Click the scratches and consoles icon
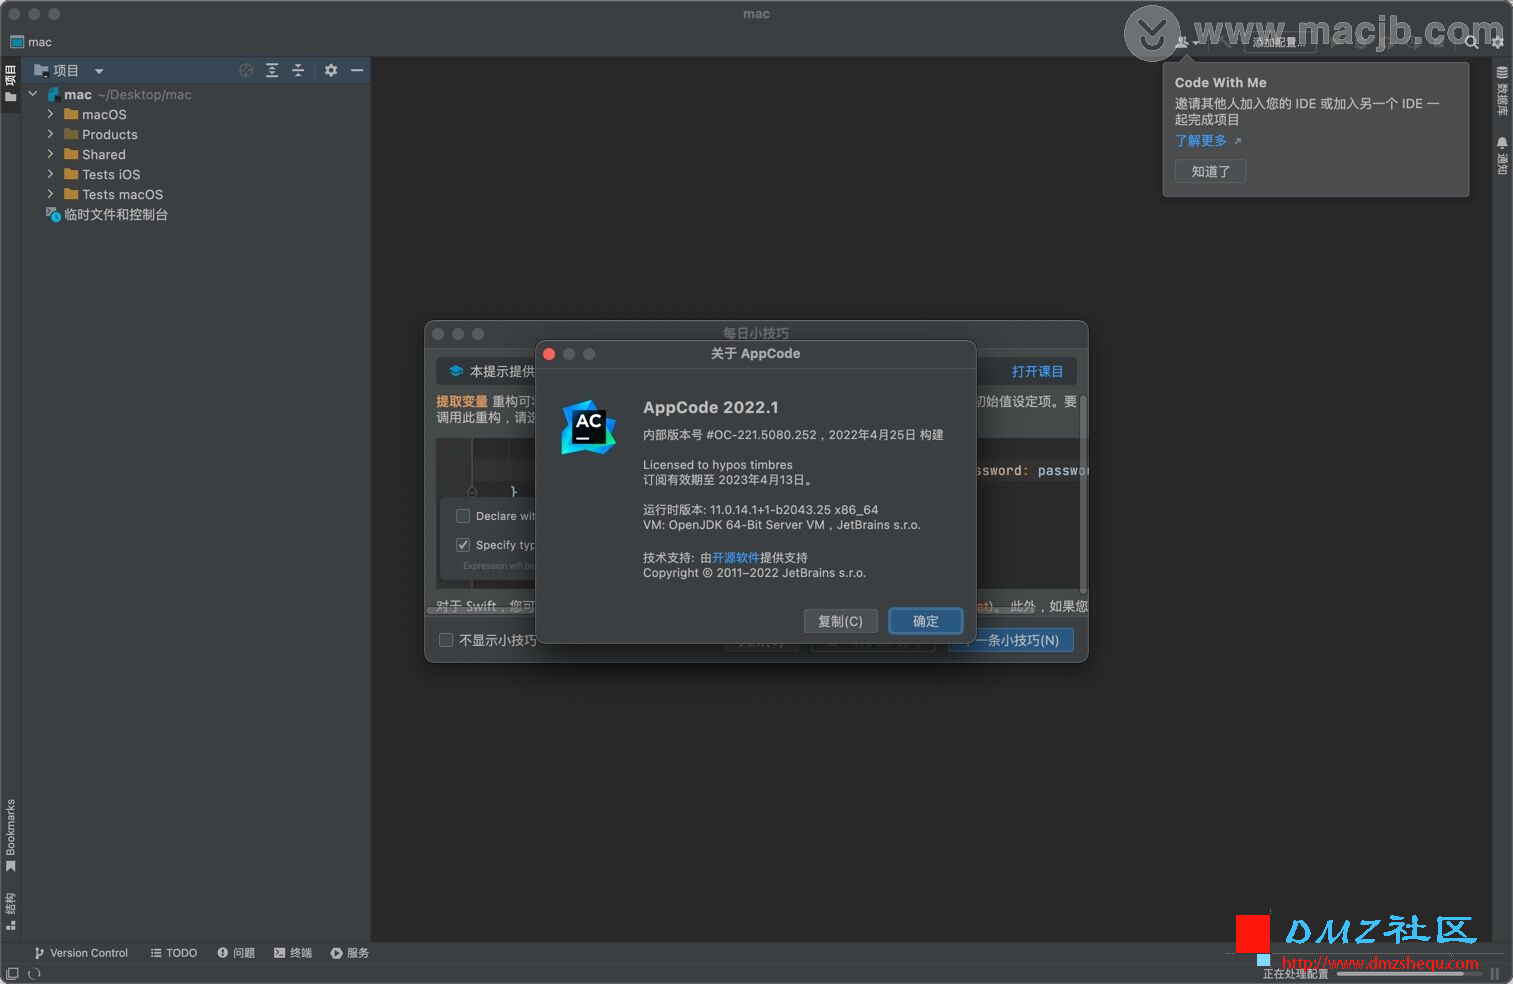 click(54, 214)
